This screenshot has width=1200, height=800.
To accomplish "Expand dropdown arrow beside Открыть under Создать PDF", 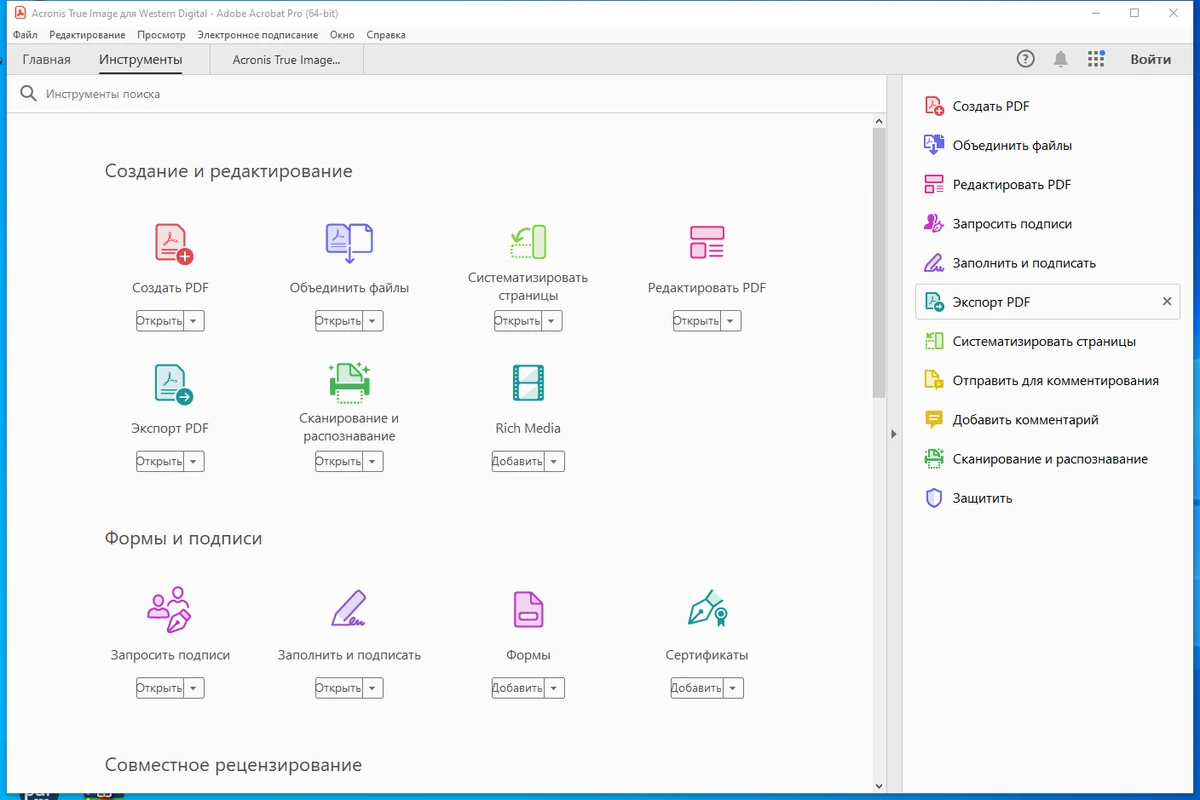I will click(x=194, y=321).
